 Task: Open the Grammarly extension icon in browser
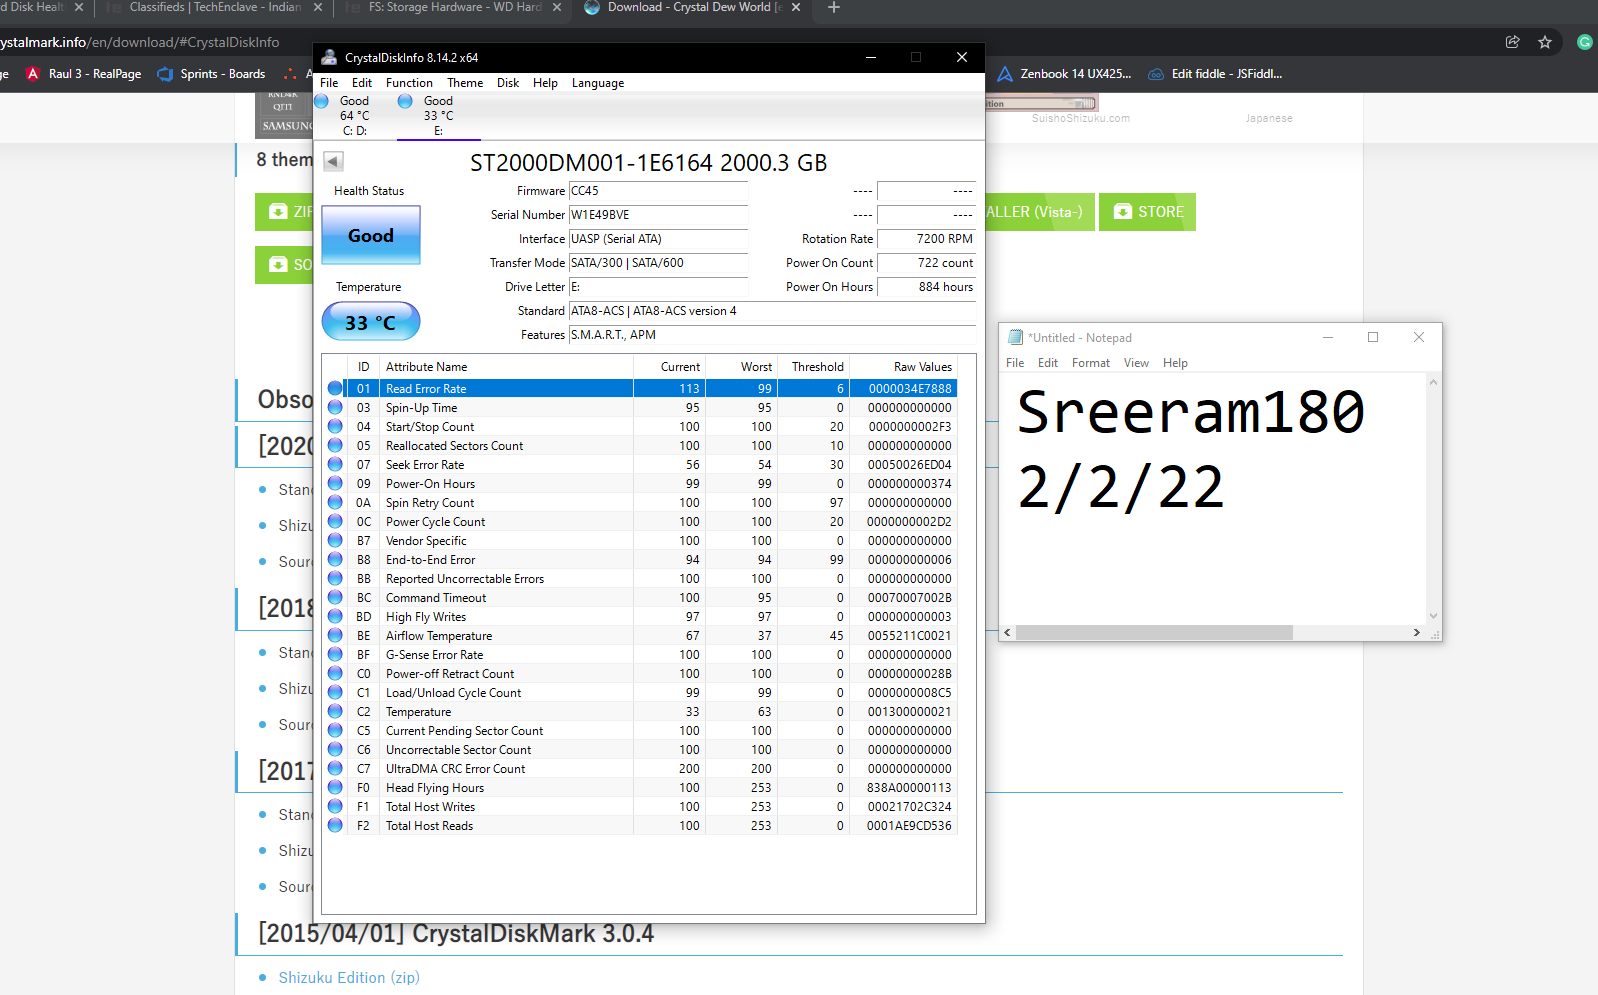(x=1585, y=42)
